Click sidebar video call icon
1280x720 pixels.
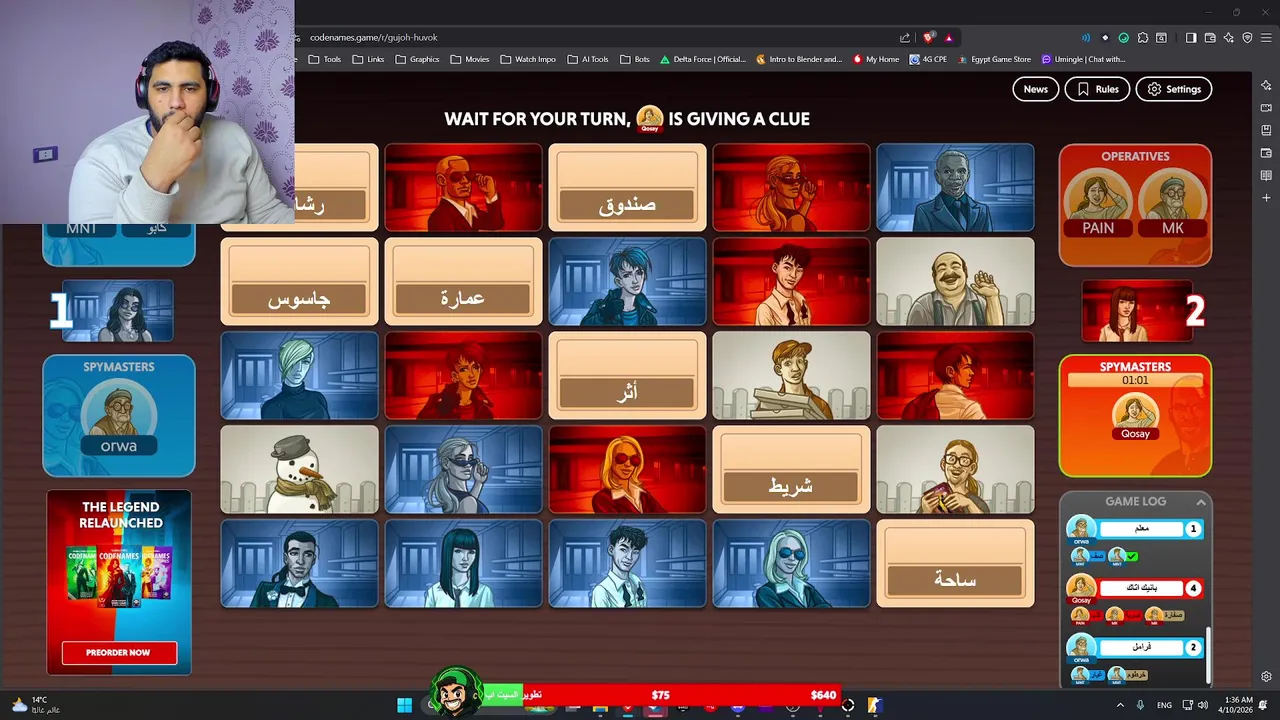click(1266, 108)
